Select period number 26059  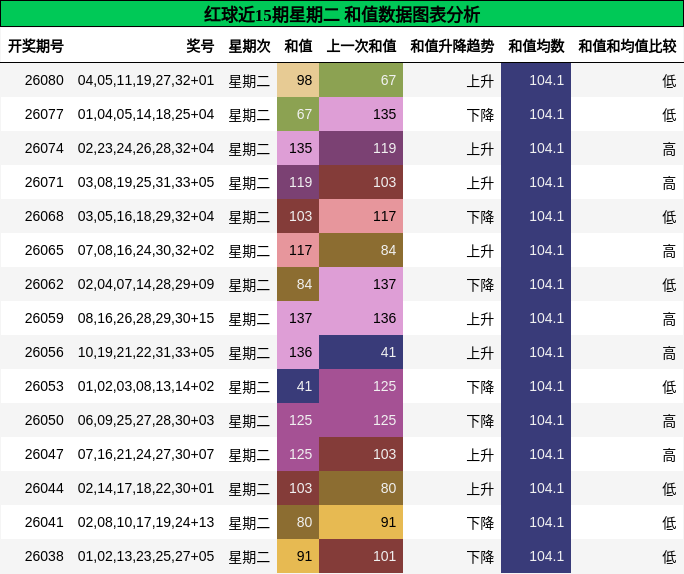pos(44,318)
